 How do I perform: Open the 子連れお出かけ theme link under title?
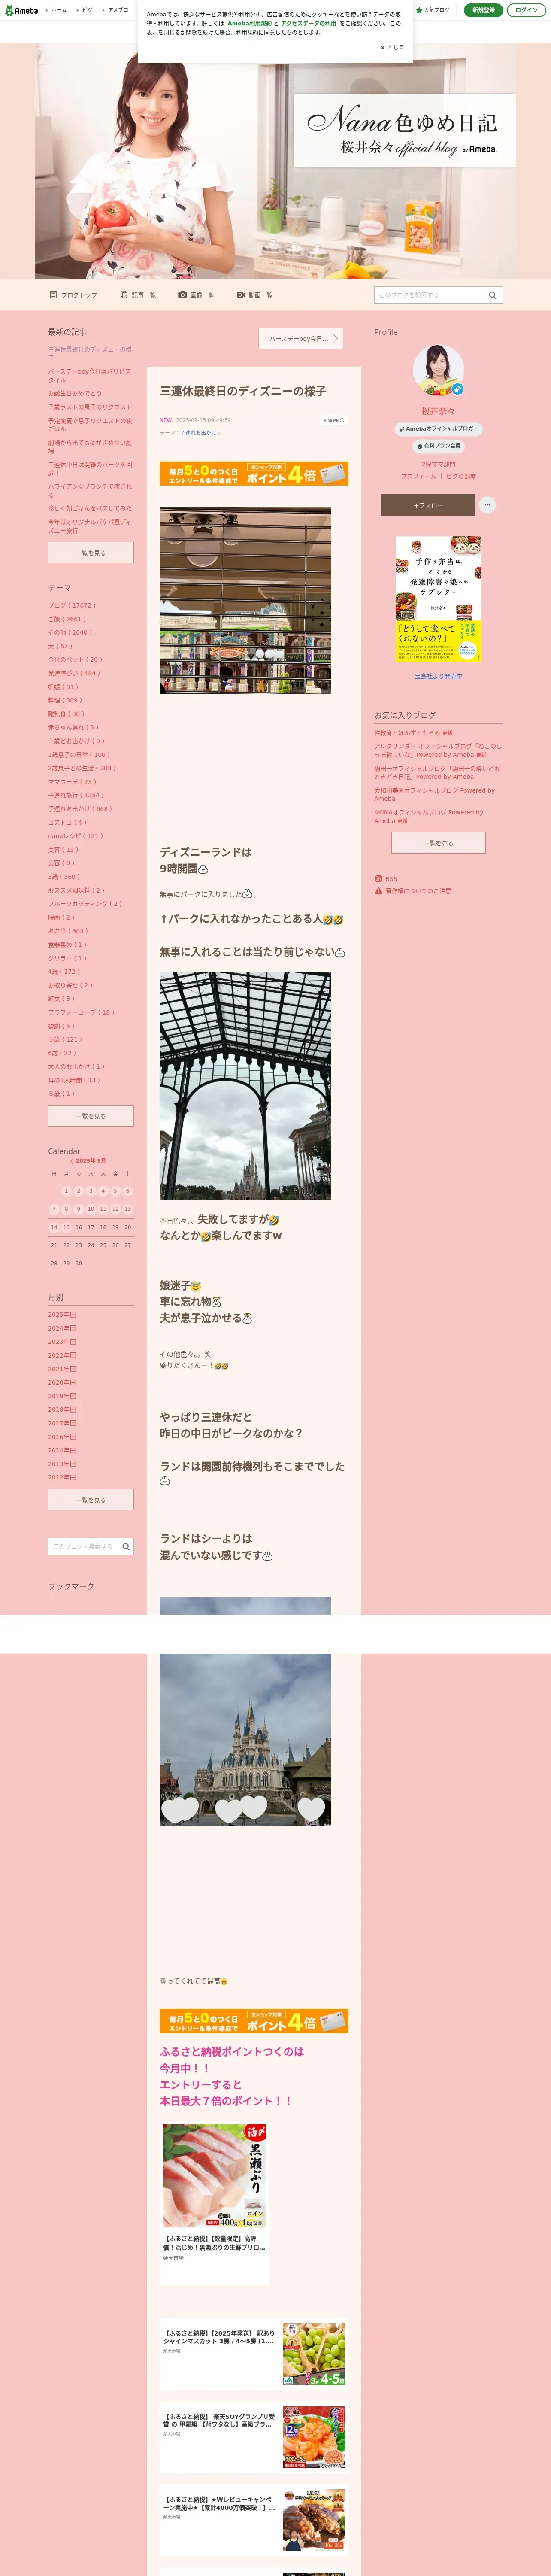[x=199, y=433]
